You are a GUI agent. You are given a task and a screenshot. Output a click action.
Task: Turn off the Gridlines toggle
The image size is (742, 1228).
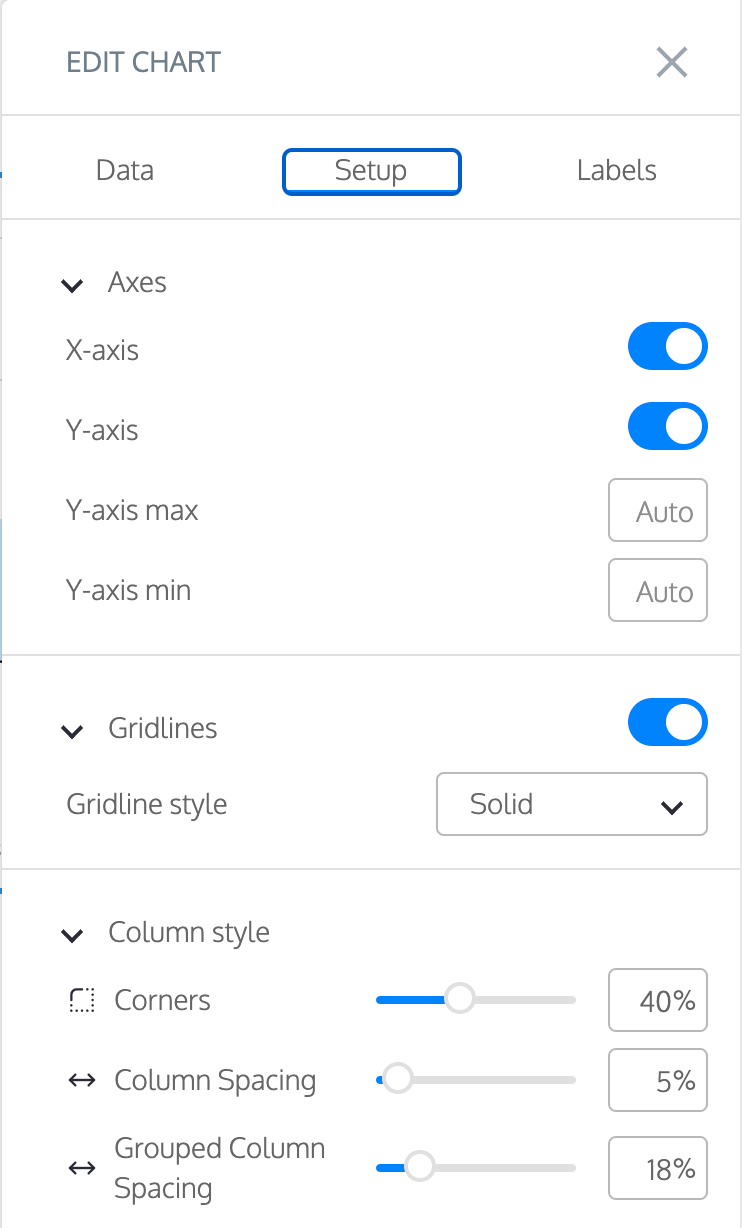point(668,723)
